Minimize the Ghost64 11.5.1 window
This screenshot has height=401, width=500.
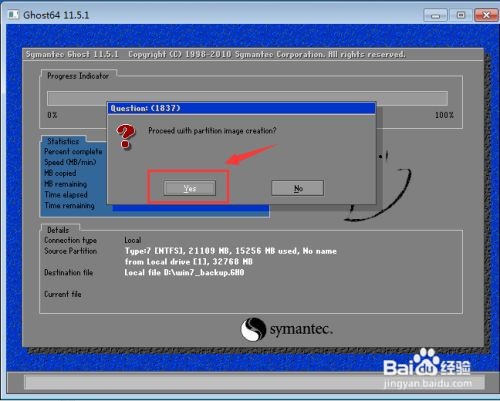(435, 15)
